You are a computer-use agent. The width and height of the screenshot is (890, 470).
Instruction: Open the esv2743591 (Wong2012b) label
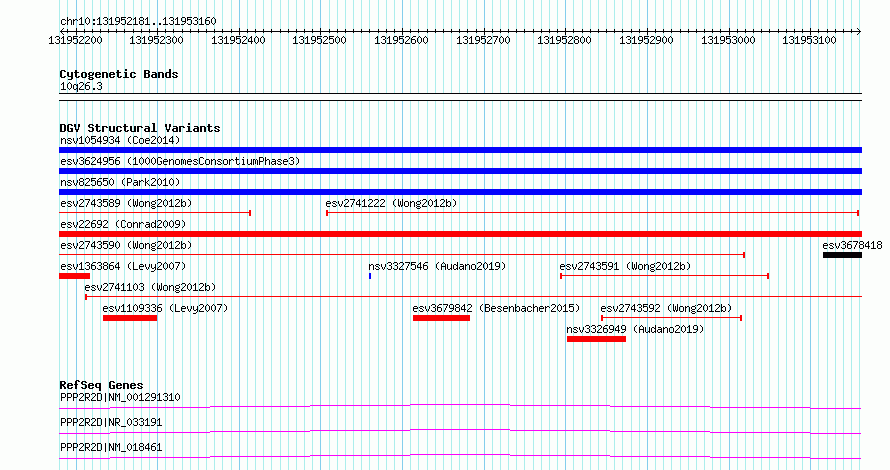click(625, 266)
